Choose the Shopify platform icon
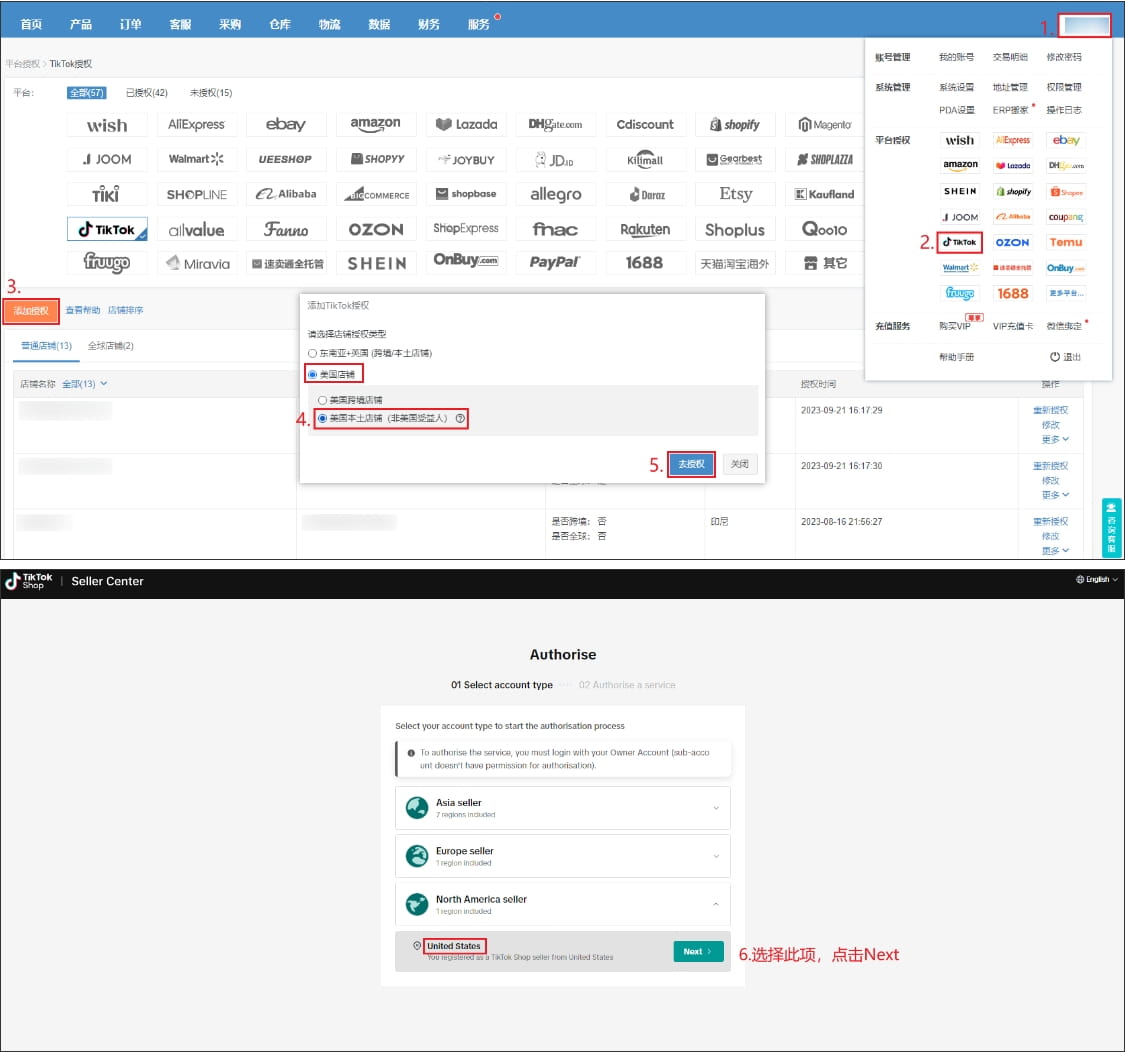The width and height of the screenshot is (1125, 1055). [735, 124]
